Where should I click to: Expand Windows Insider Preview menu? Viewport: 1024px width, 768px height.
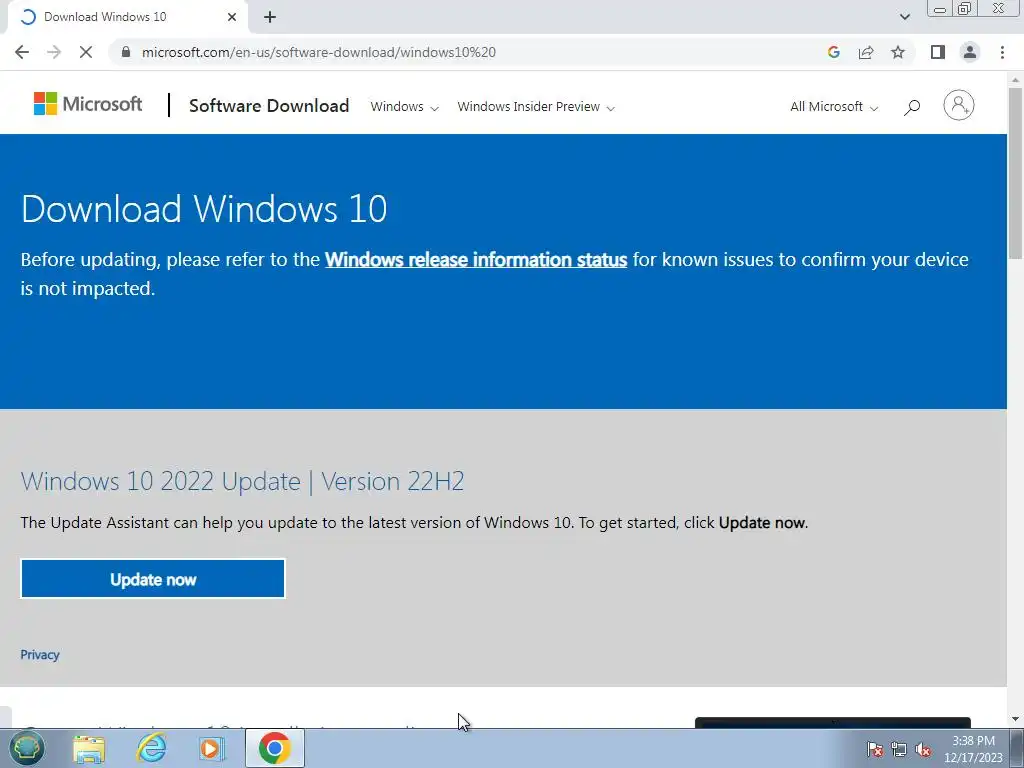(536, 106)
